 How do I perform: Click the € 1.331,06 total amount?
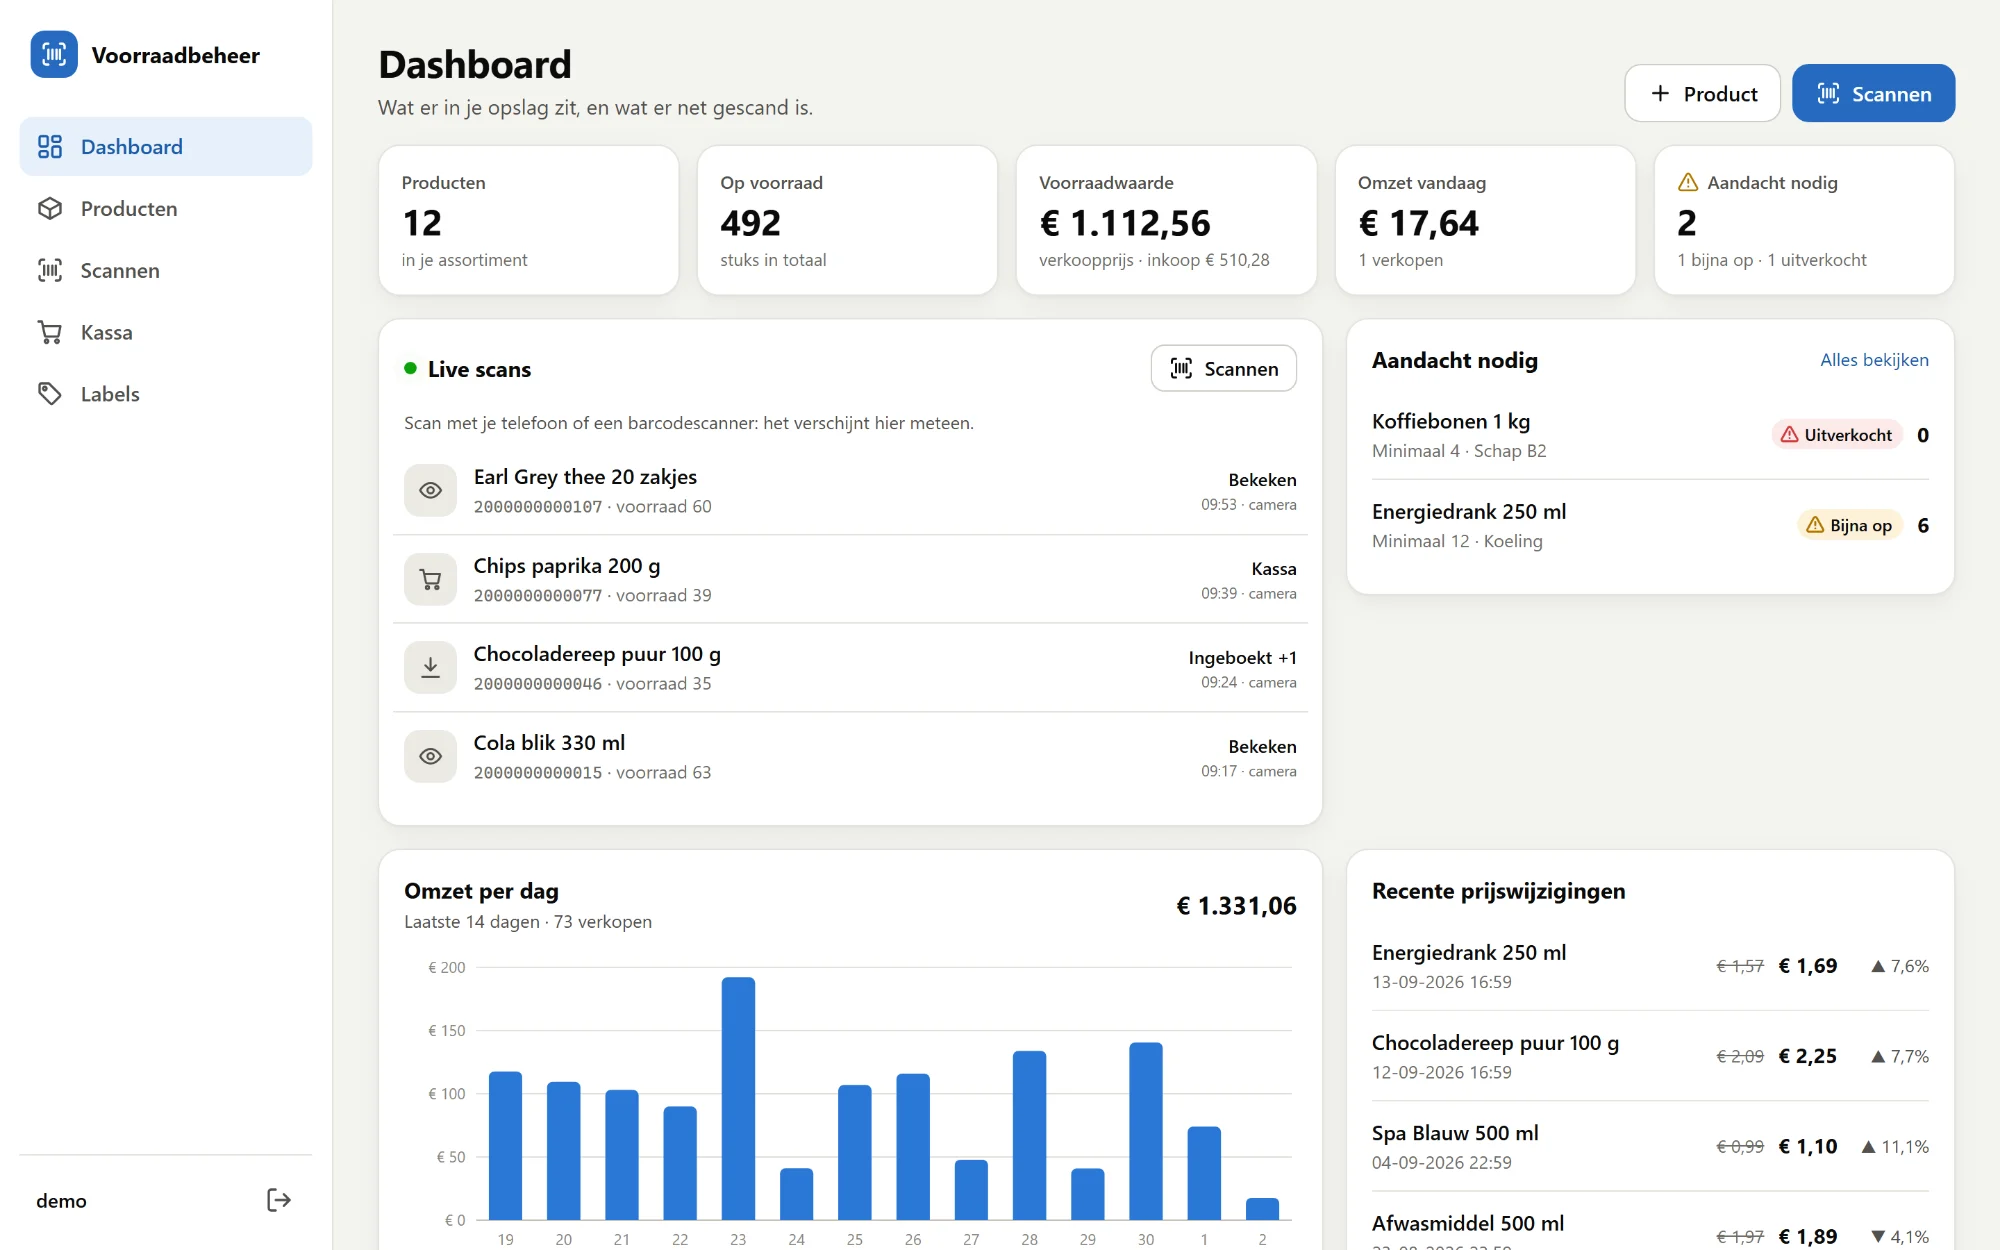pyautogui.click(x=1236, y=906)
